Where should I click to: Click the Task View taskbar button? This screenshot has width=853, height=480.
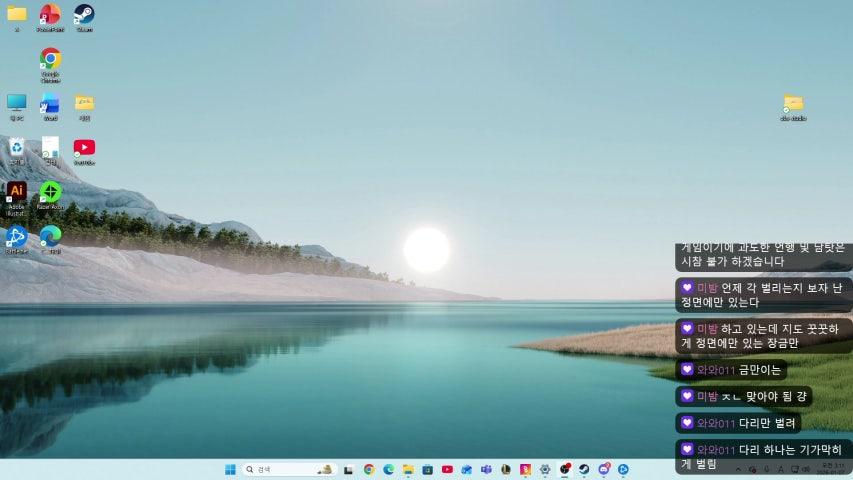point(349,469)
